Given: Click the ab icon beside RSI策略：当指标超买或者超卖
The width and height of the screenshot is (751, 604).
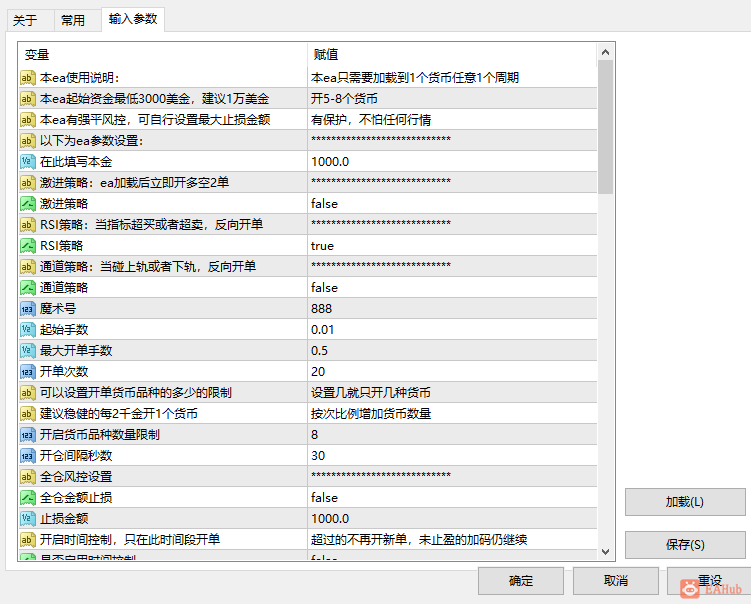Looking at the screenshot, I should (28, 225).
